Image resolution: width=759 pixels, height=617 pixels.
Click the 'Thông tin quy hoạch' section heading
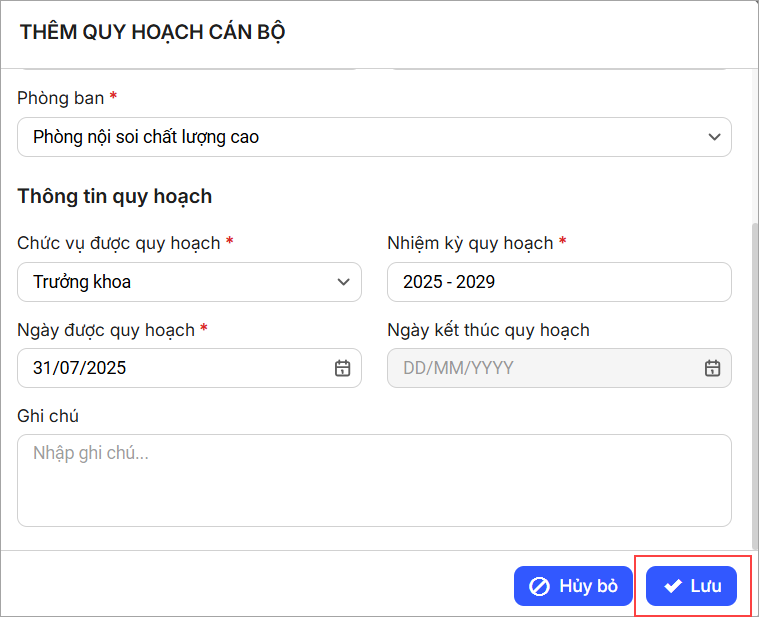(x=114, y=196)
